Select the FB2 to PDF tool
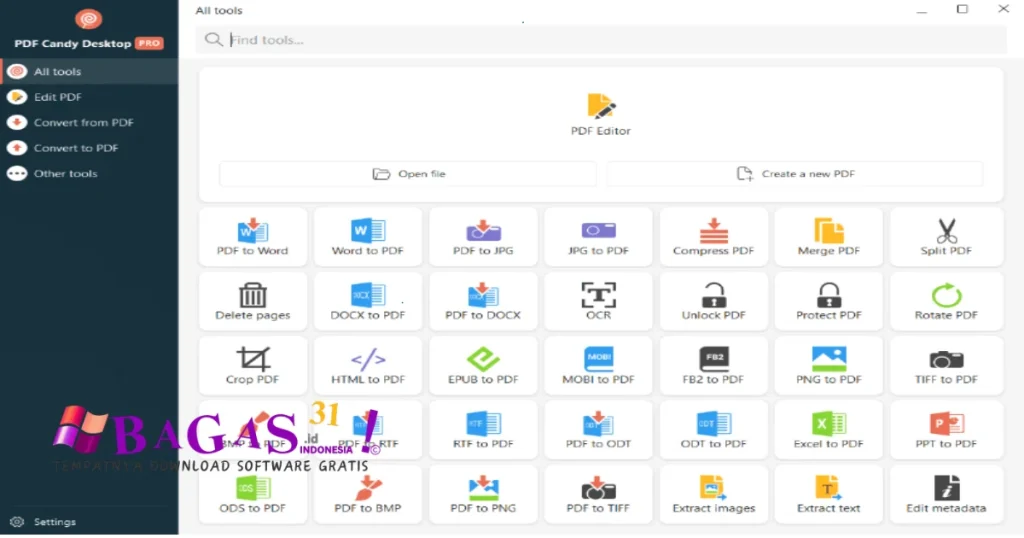This screenshot has height=538, width=1024. tap(714, 366)
